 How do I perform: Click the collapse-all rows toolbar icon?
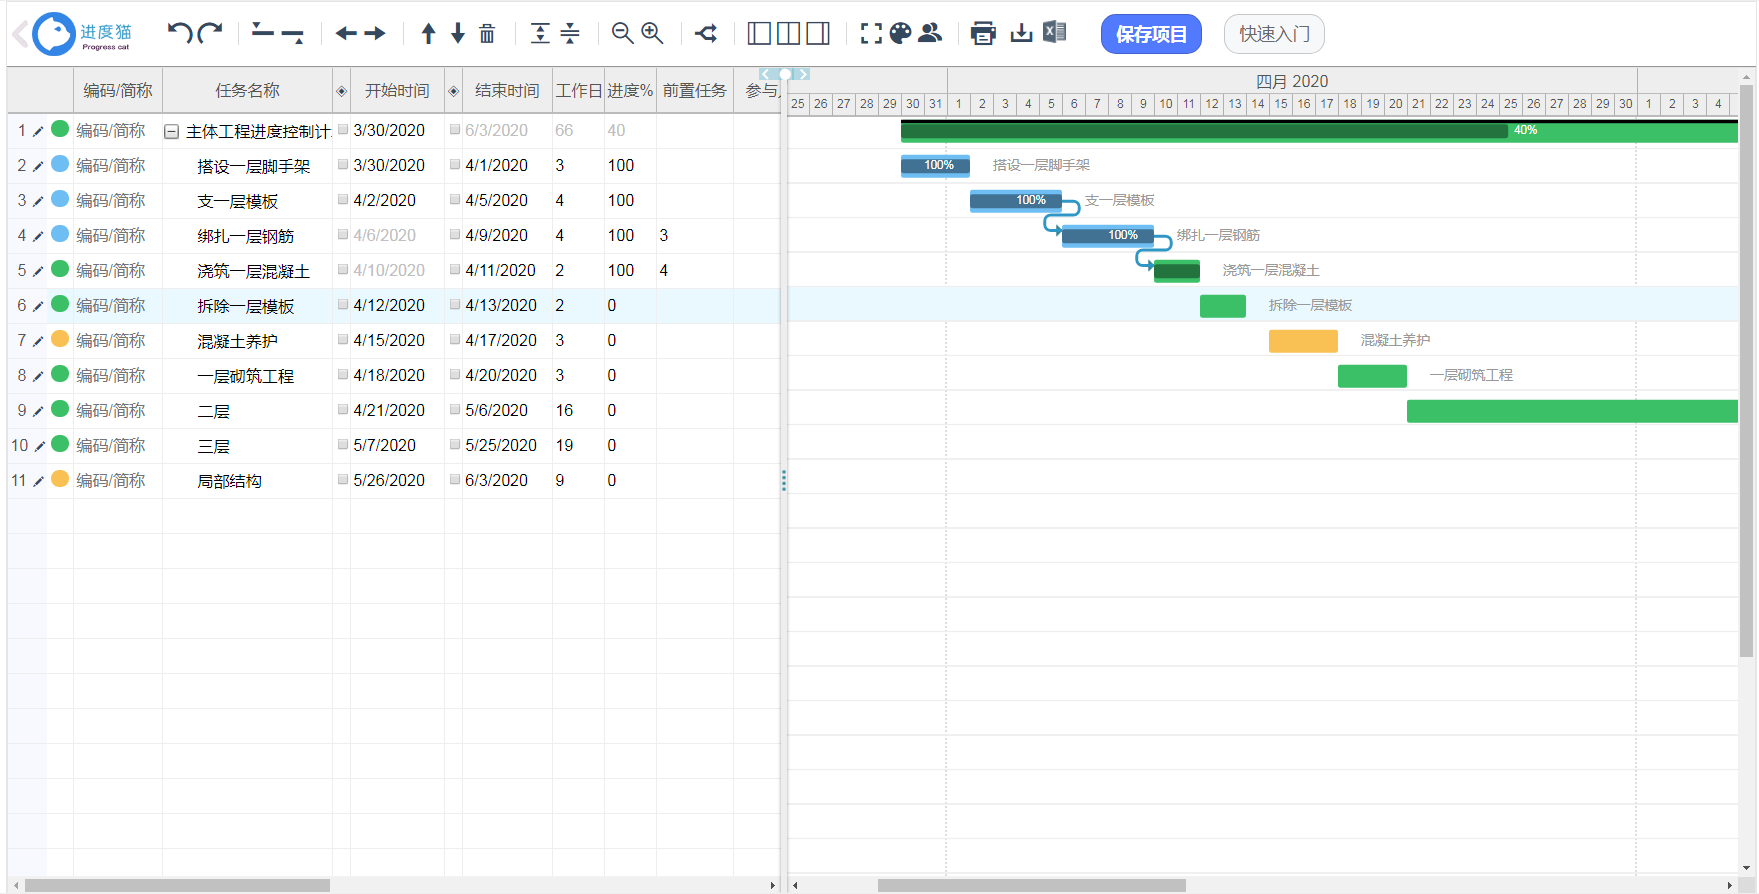(570, 33)
